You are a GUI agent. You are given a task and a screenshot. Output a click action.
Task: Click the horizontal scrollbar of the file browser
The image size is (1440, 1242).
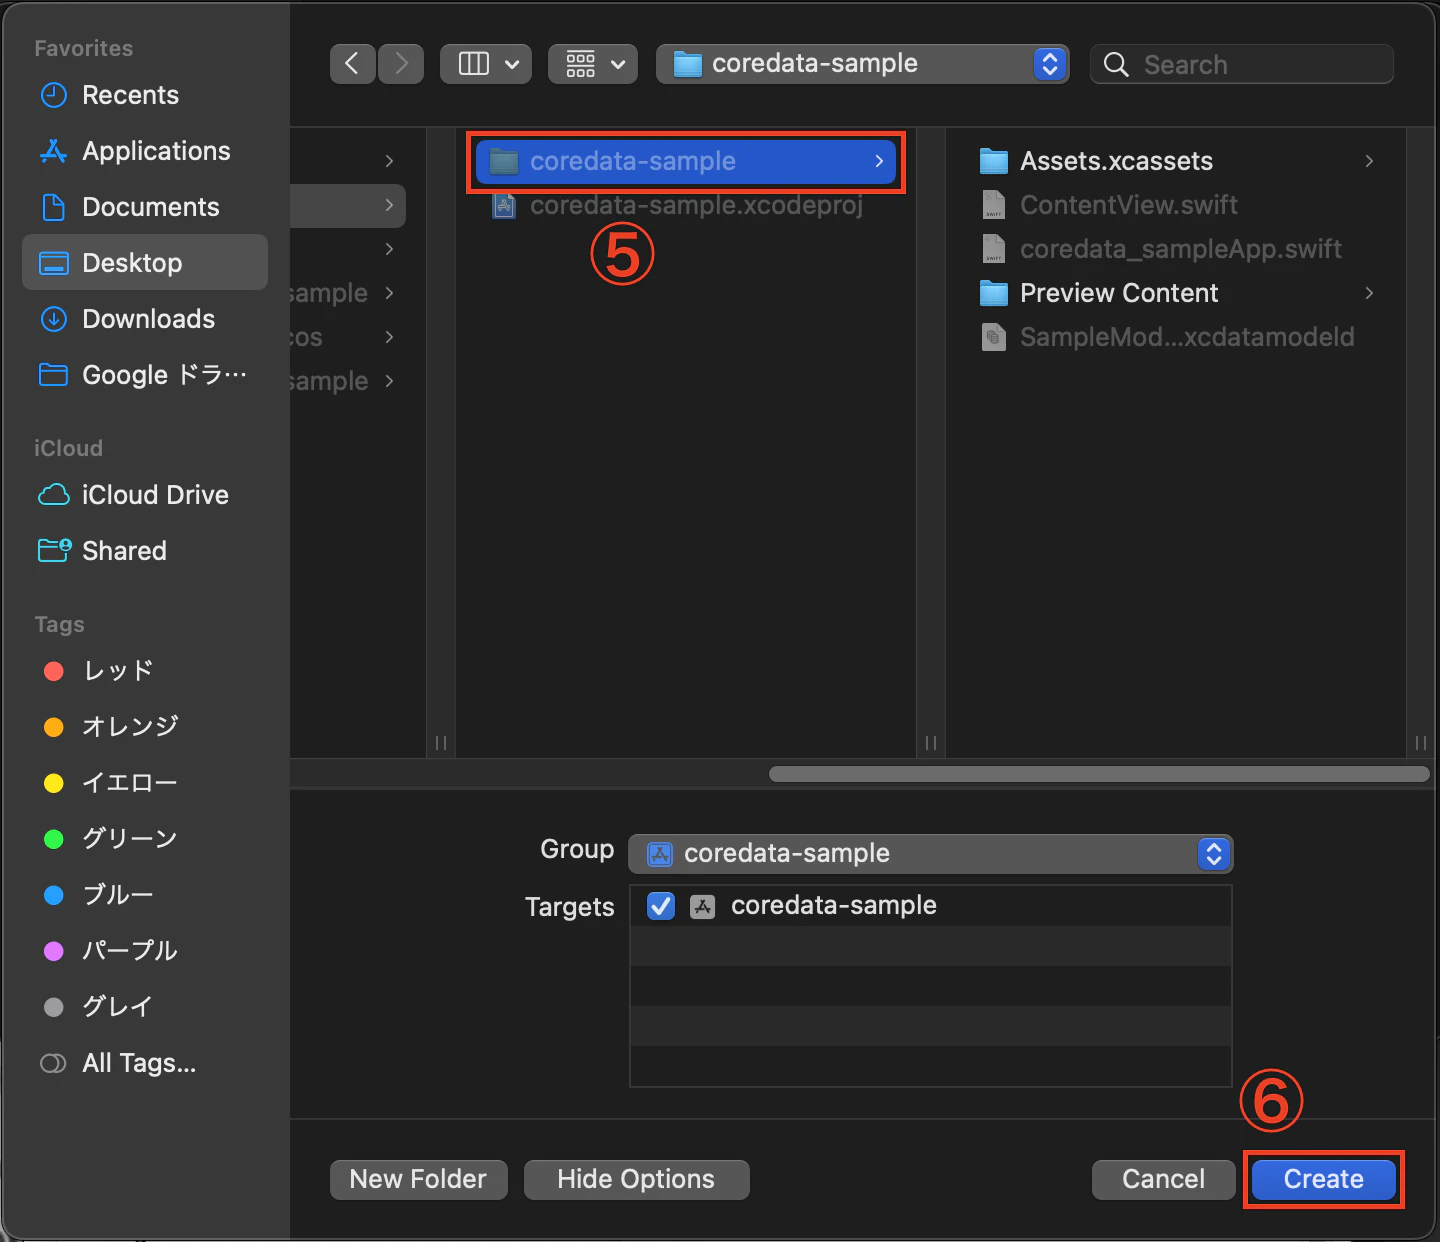1099,774
